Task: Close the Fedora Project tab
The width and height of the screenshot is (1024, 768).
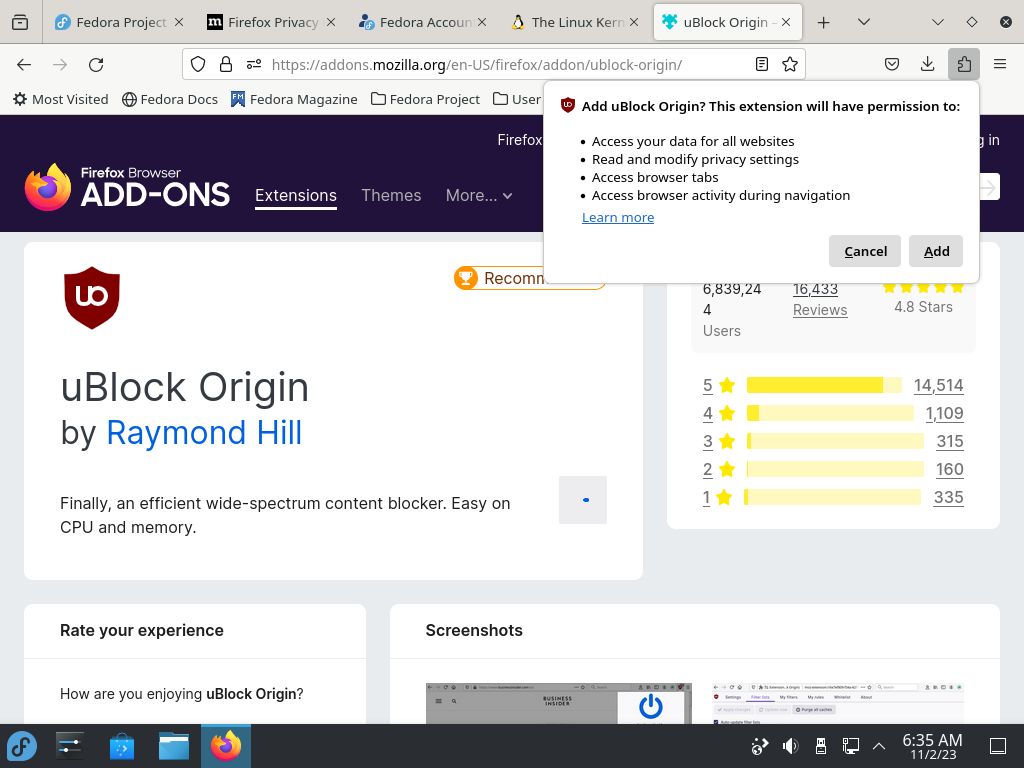Action: pyautogui.click(x=179, y=22)
